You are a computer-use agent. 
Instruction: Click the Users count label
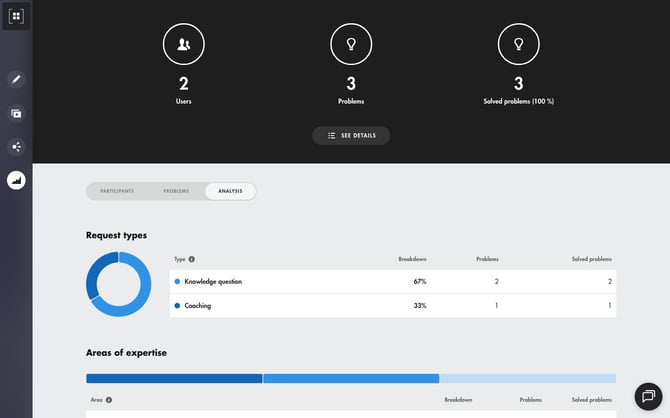tap(184, 101)
